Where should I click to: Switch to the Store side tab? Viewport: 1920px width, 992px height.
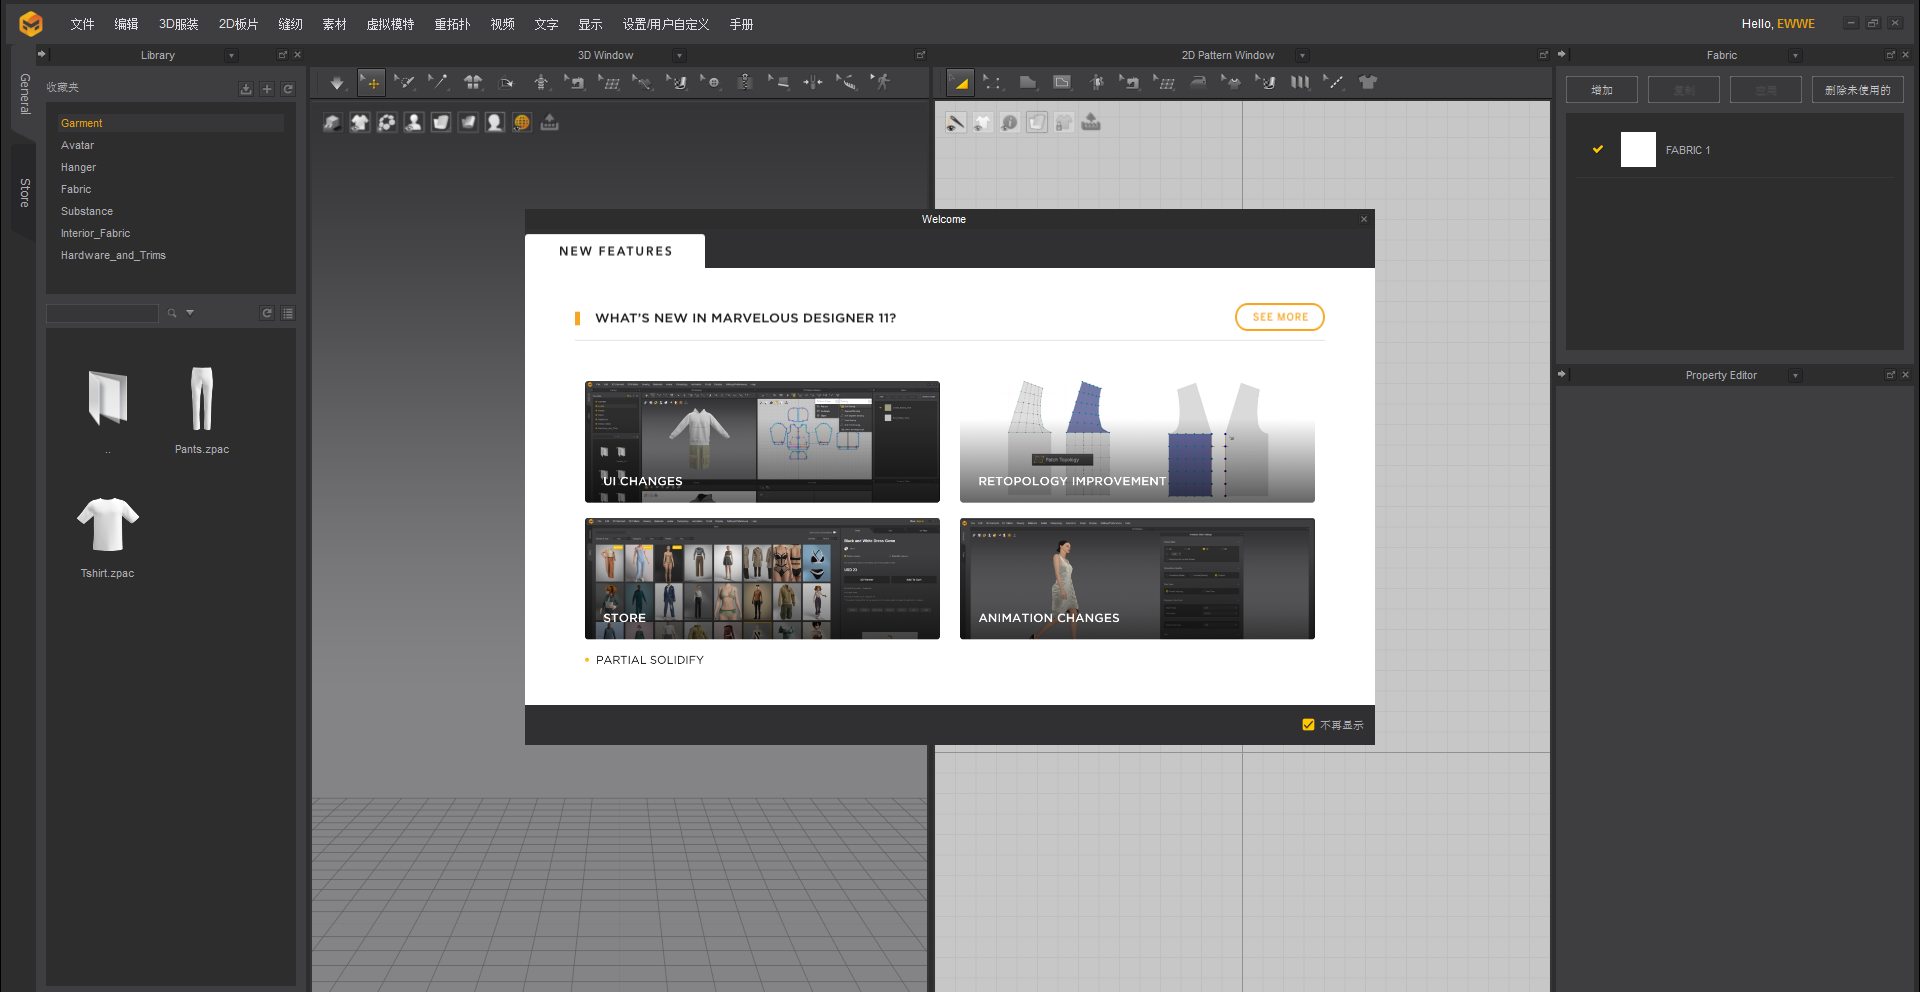click(25, 192)
